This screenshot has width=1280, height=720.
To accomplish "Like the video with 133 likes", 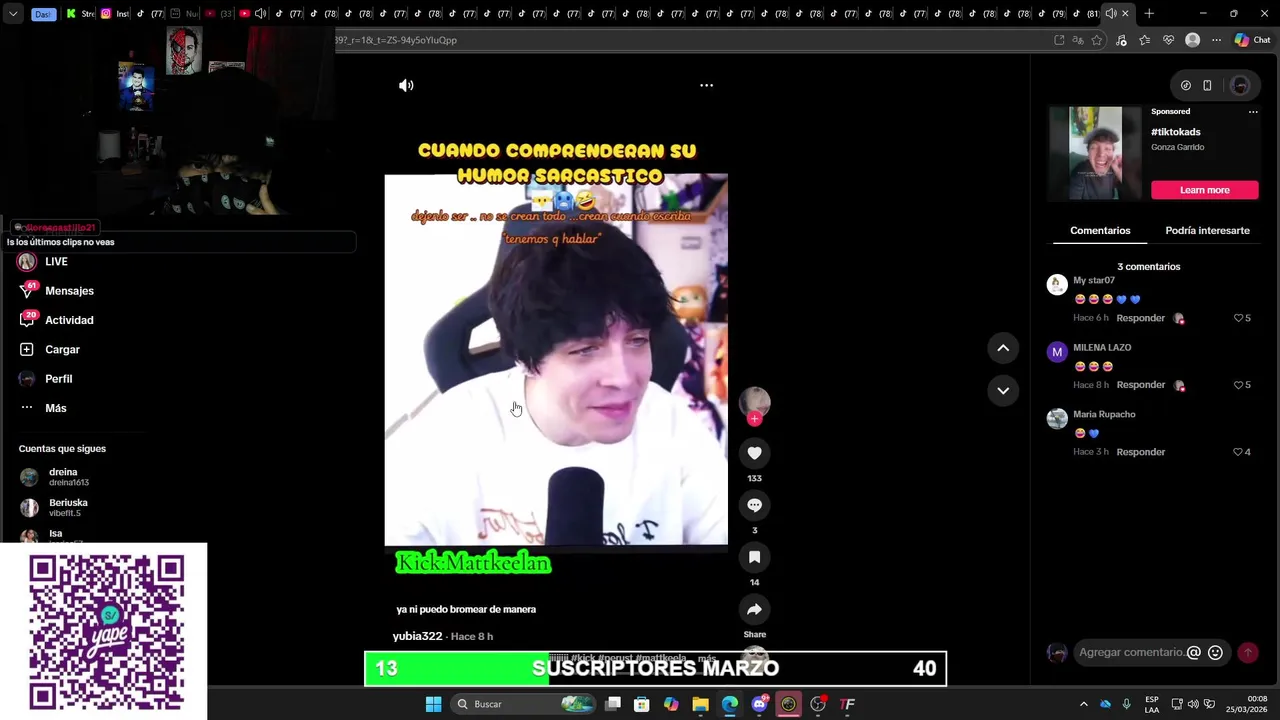I will [754, 453].
